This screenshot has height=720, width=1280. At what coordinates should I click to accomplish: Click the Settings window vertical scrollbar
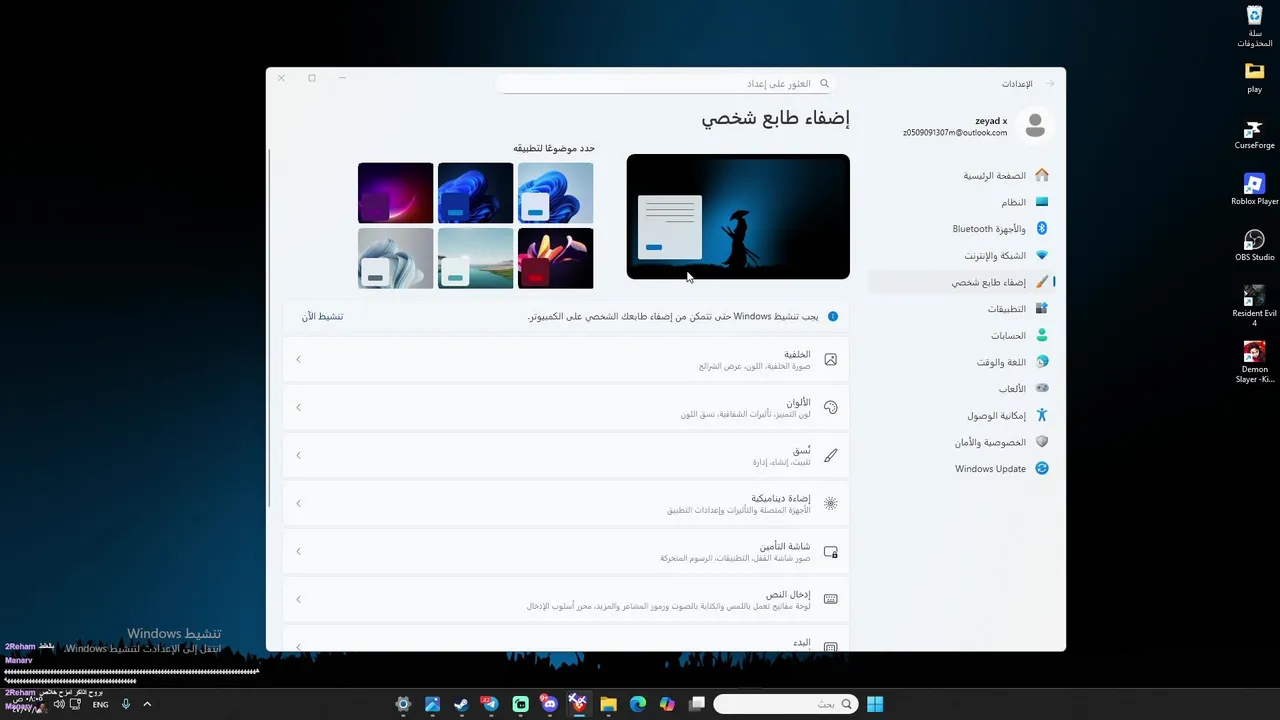pyautogui.click(x=270, y=328)
